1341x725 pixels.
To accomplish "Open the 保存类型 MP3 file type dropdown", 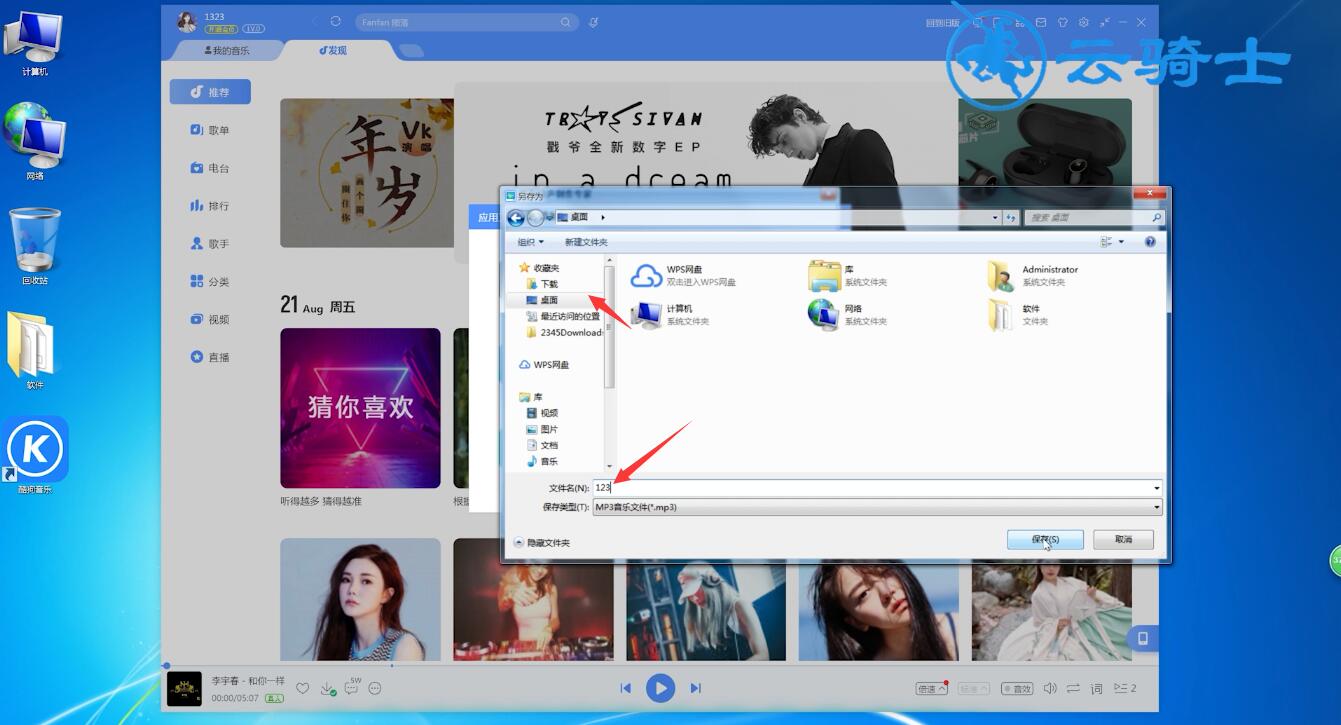I will 877,507.
